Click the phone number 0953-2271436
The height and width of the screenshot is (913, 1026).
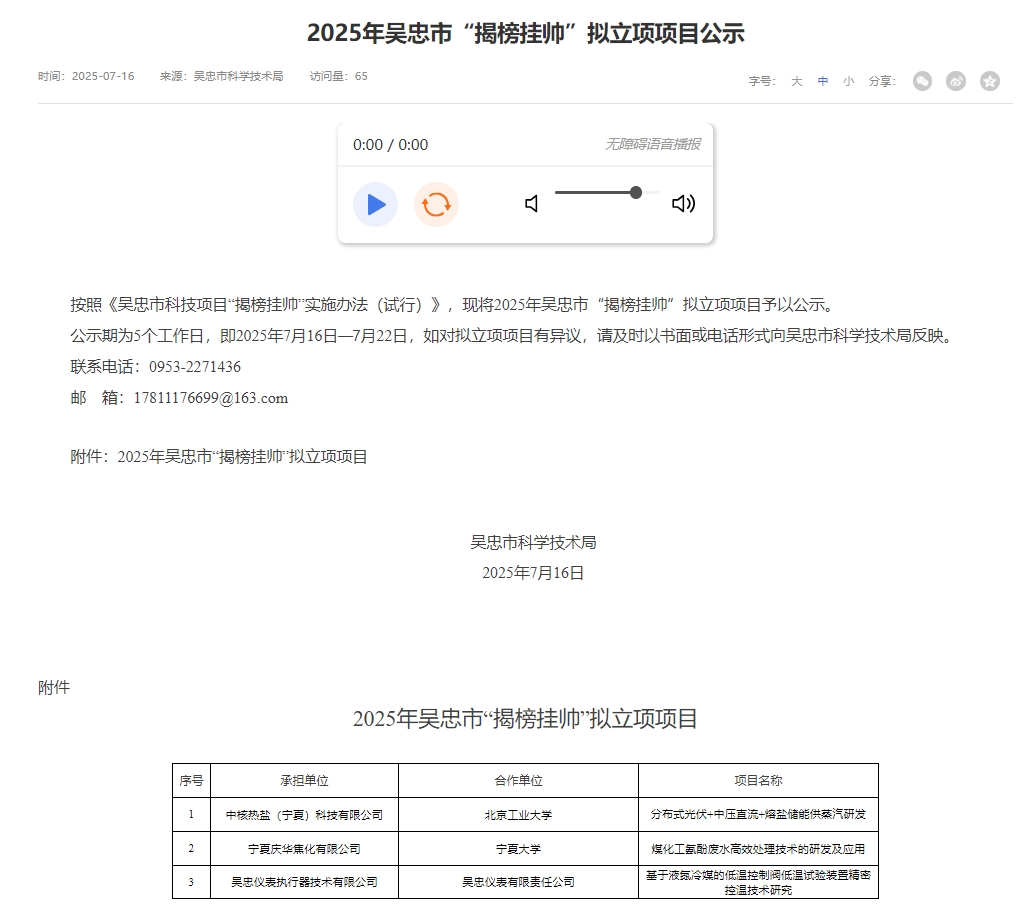(195, 367)
